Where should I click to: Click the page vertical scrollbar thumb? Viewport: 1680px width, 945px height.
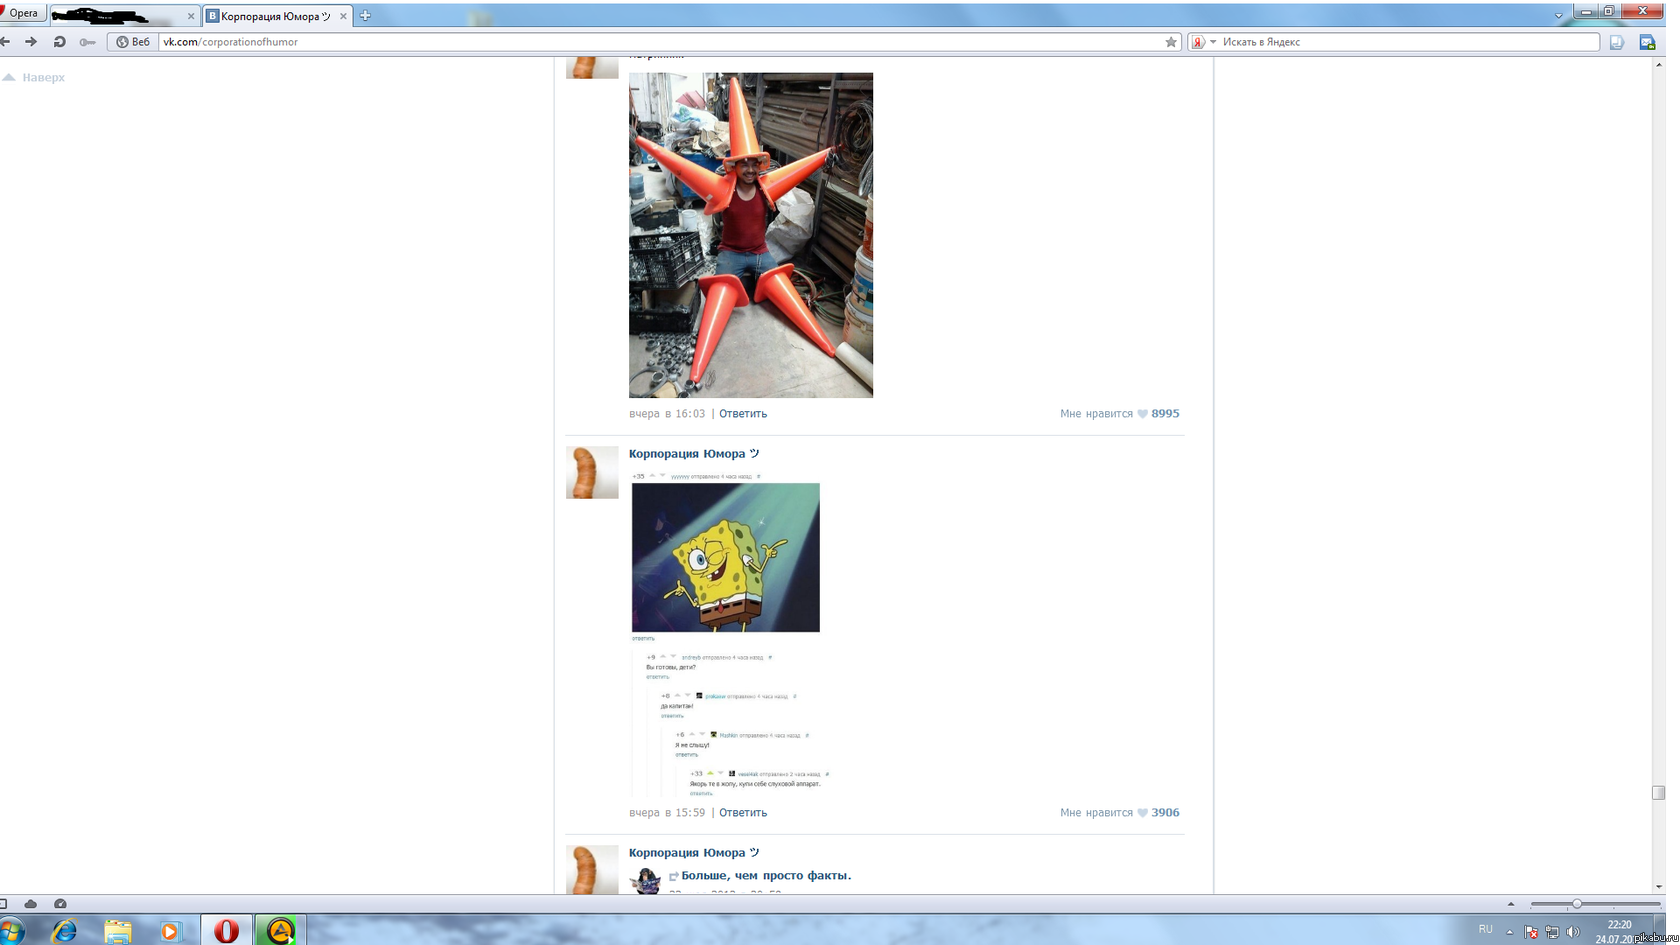(x=1658, y=792)
